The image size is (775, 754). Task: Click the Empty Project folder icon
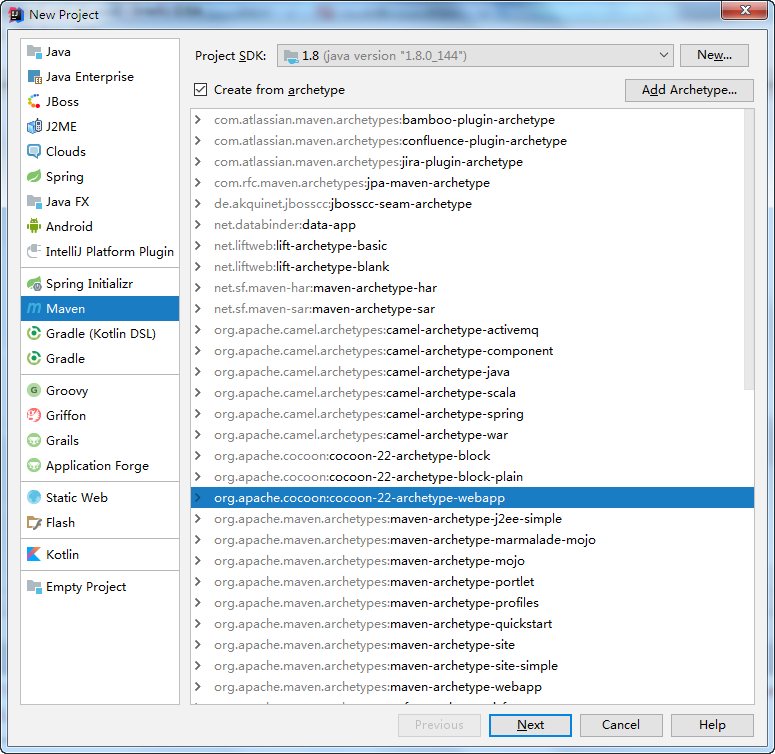(x=34, y=586)
